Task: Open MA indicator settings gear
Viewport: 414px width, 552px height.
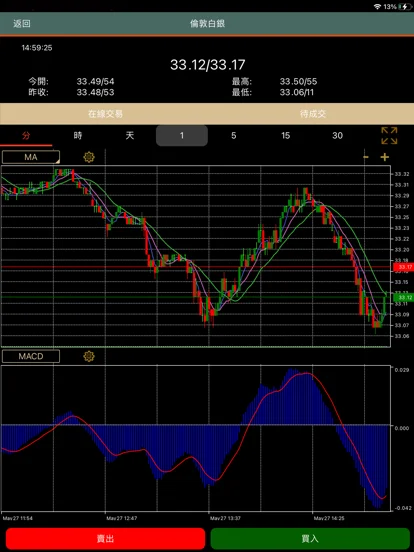Action: pyautogui.click(x=89, y=157)
